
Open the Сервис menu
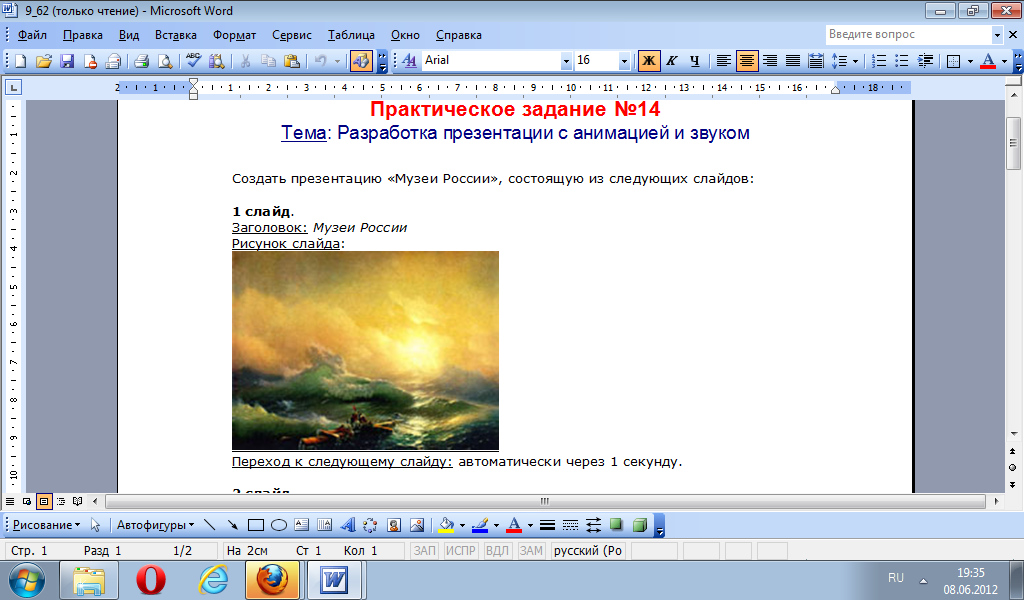pyautogui.click(x=292, y=35)
